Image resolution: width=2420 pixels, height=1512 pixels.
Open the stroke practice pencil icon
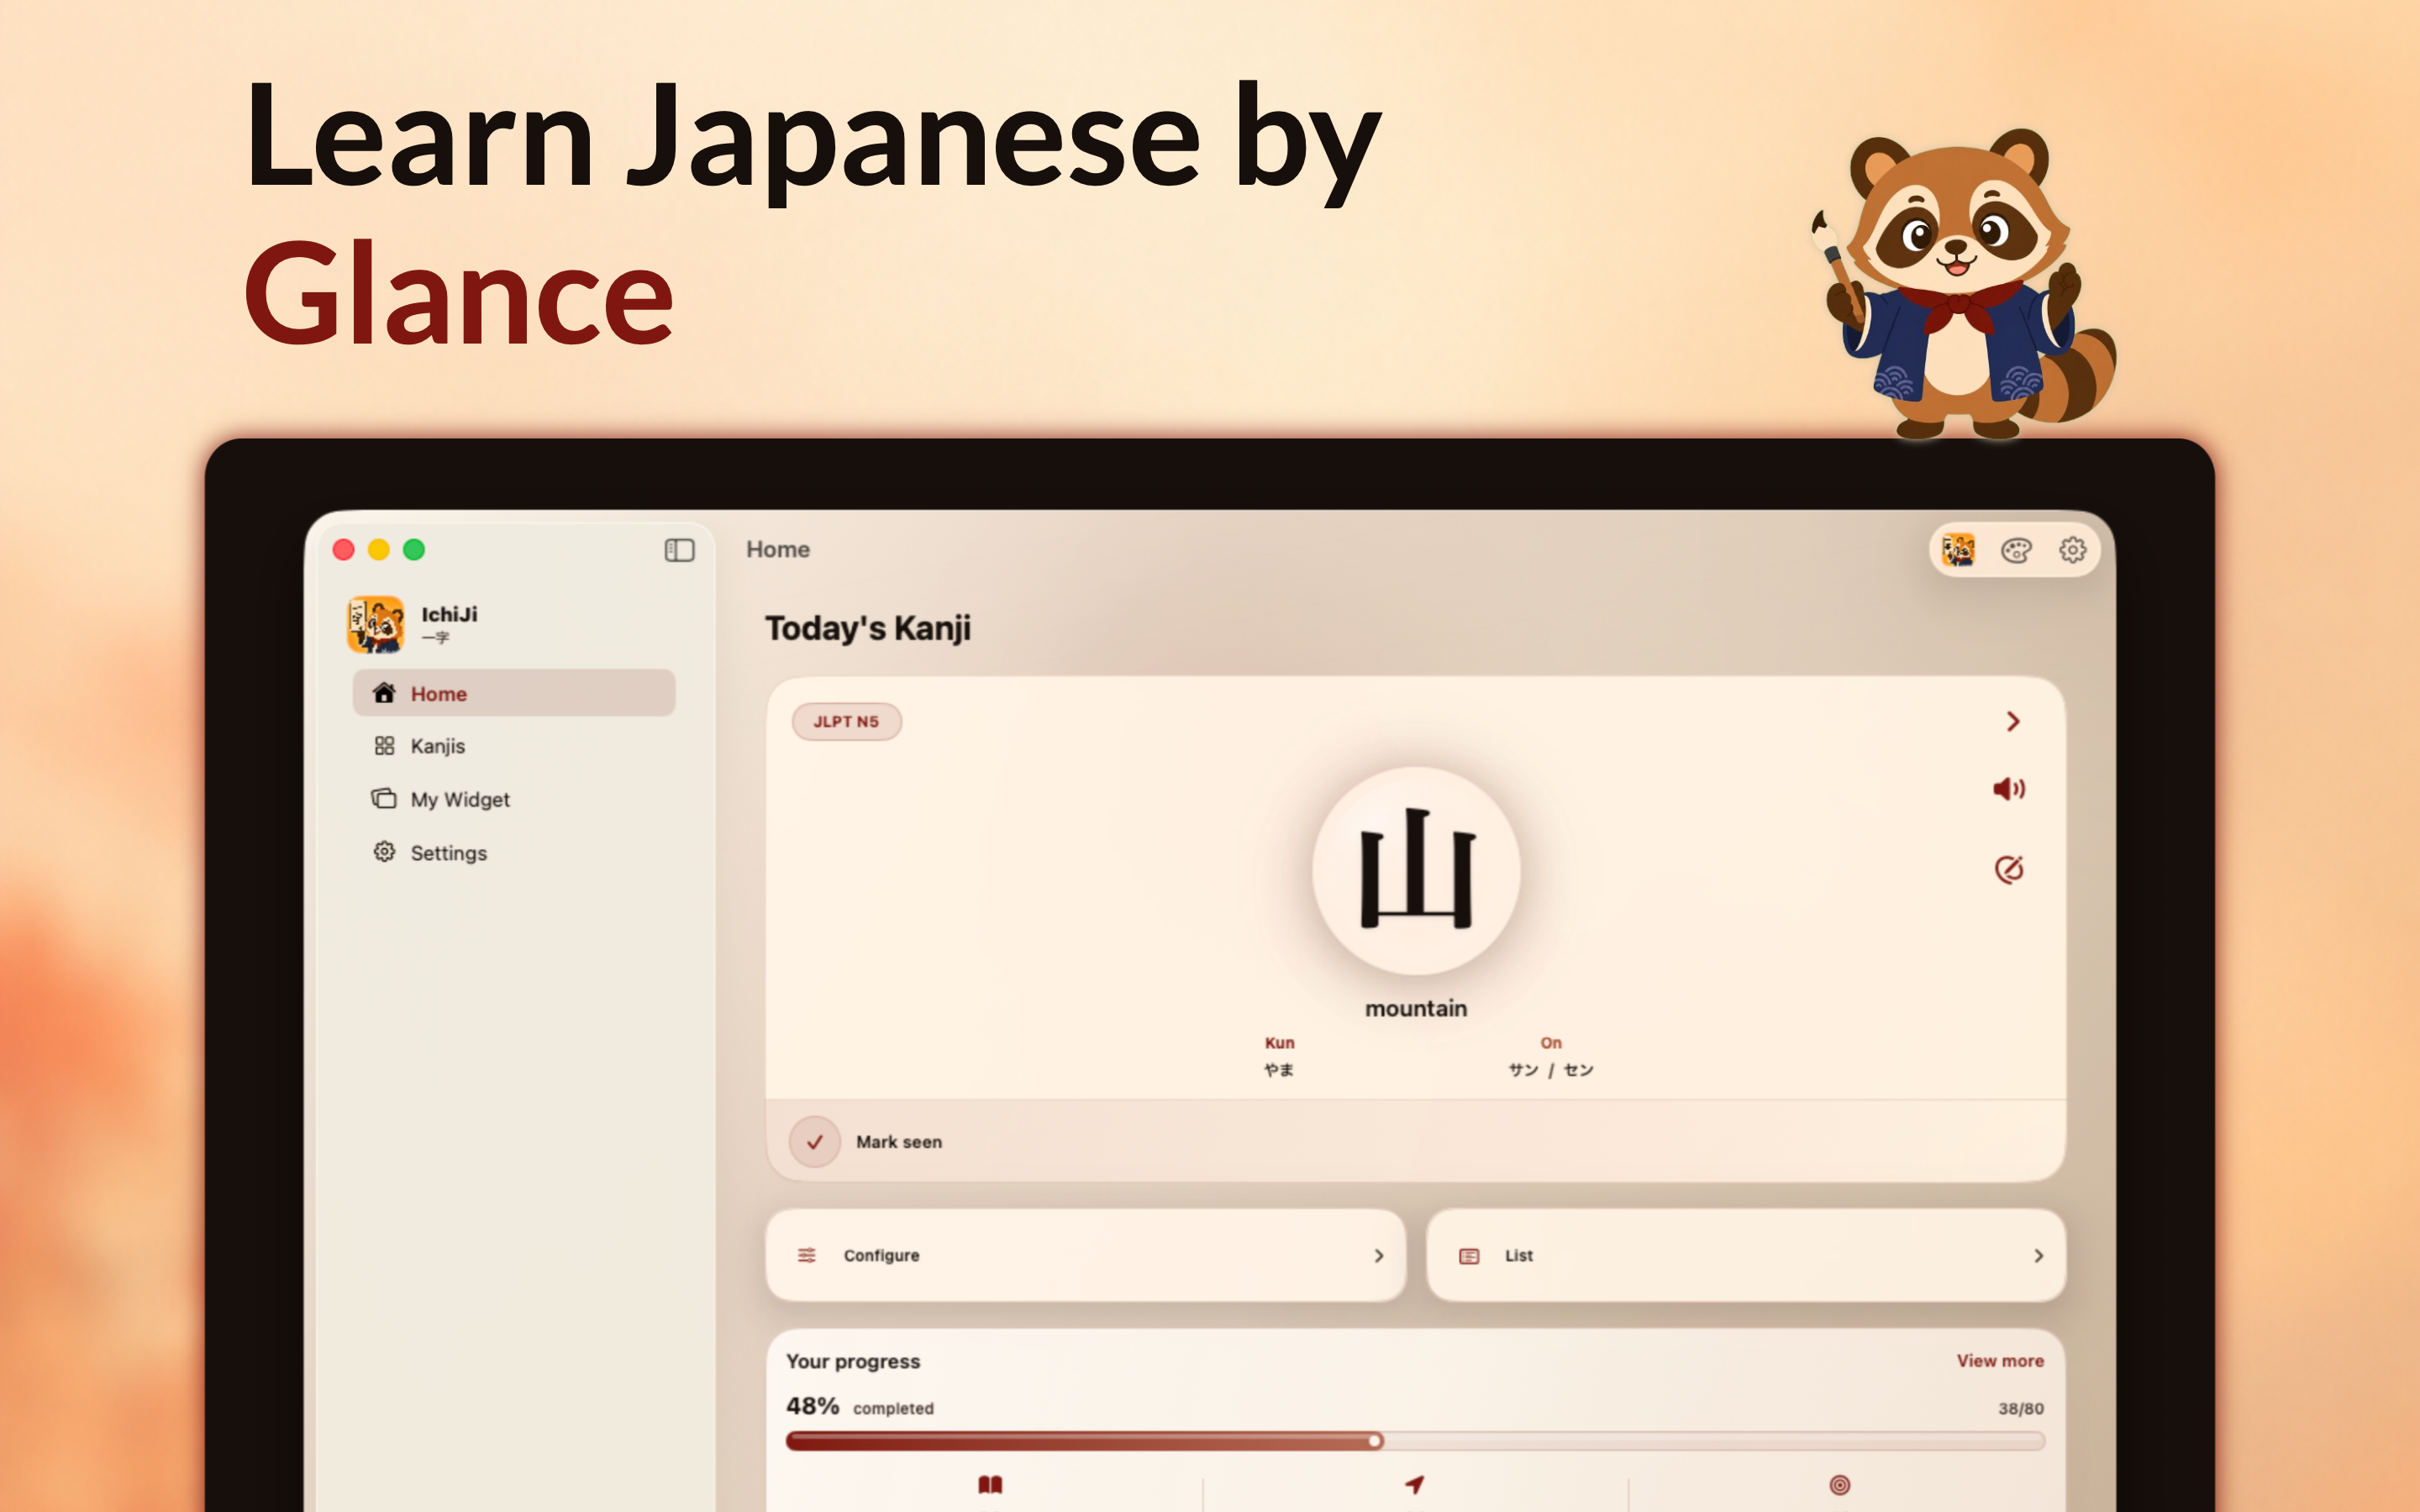pyautogui.click(x=2009, y=869)
